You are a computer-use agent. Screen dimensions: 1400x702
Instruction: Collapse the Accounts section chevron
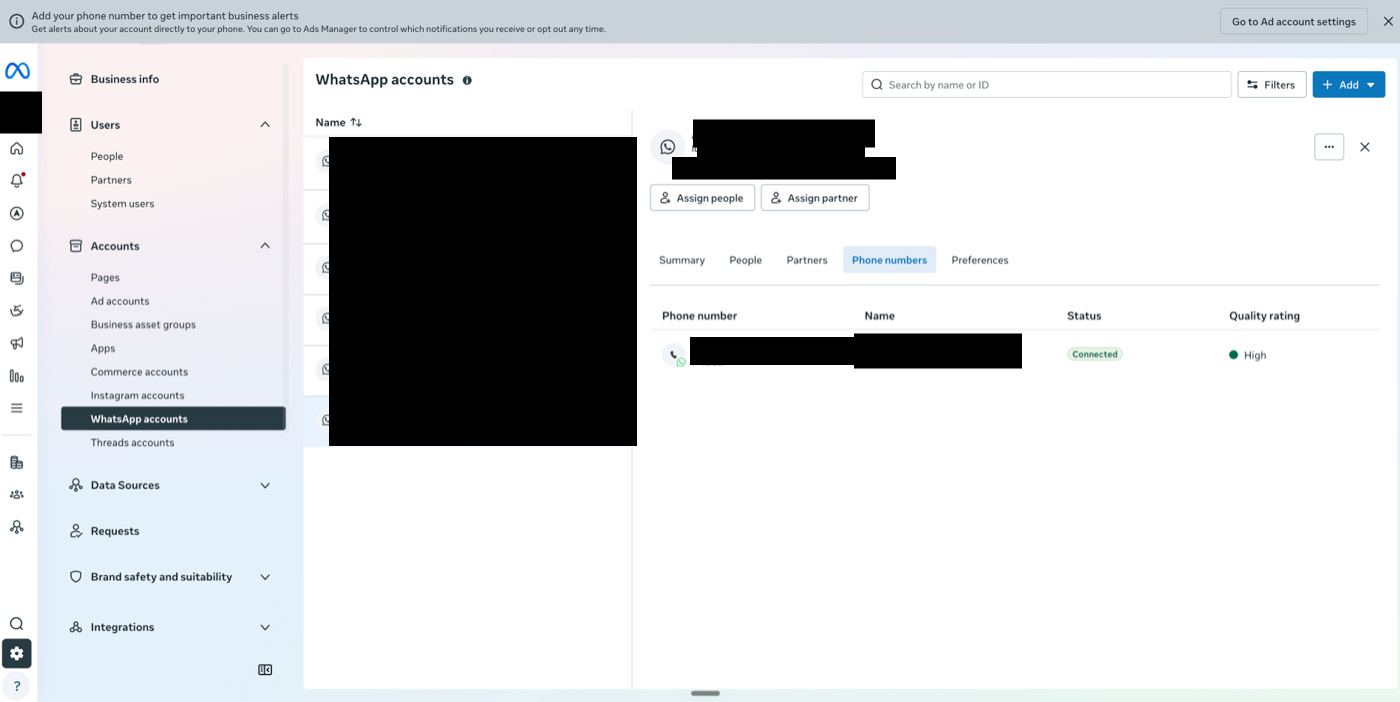point(265,246)
